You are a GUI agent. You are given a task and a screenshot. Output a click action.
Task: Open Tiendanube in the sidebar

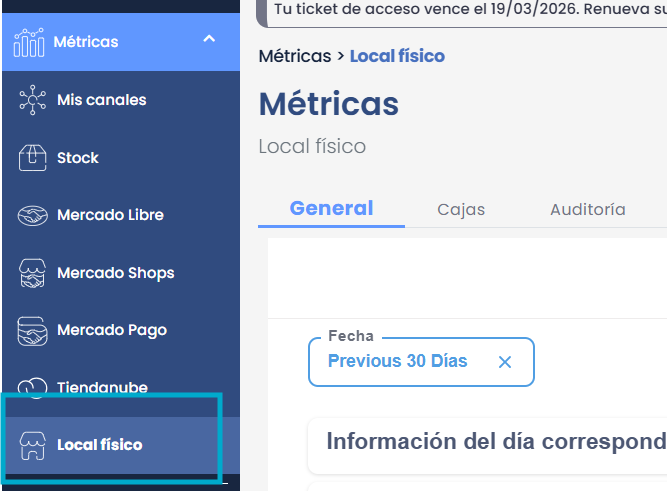tap(103, 388)
